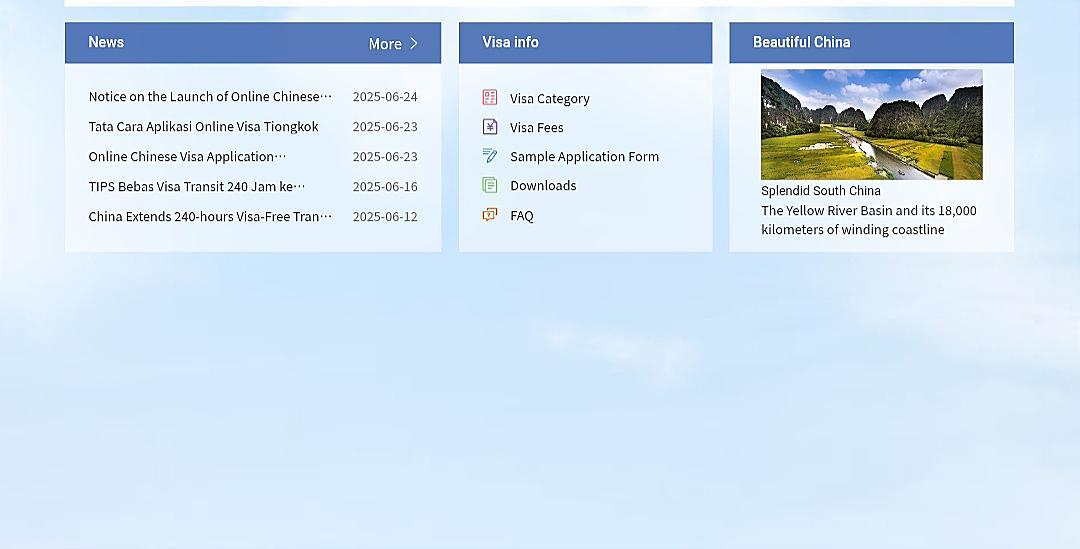1080x549 pixels.
Task: Click The Yellow River Basin description text
Action: click(869, 220)
